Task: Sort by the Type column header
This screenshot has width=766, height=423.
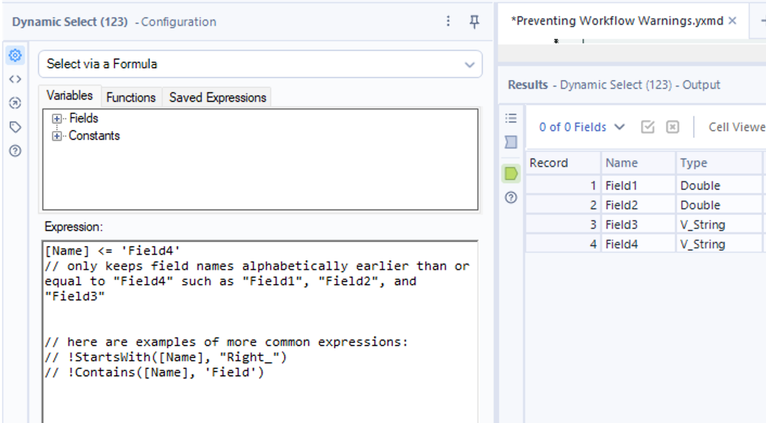Action: pyautogui.click(x=719, y=163)
